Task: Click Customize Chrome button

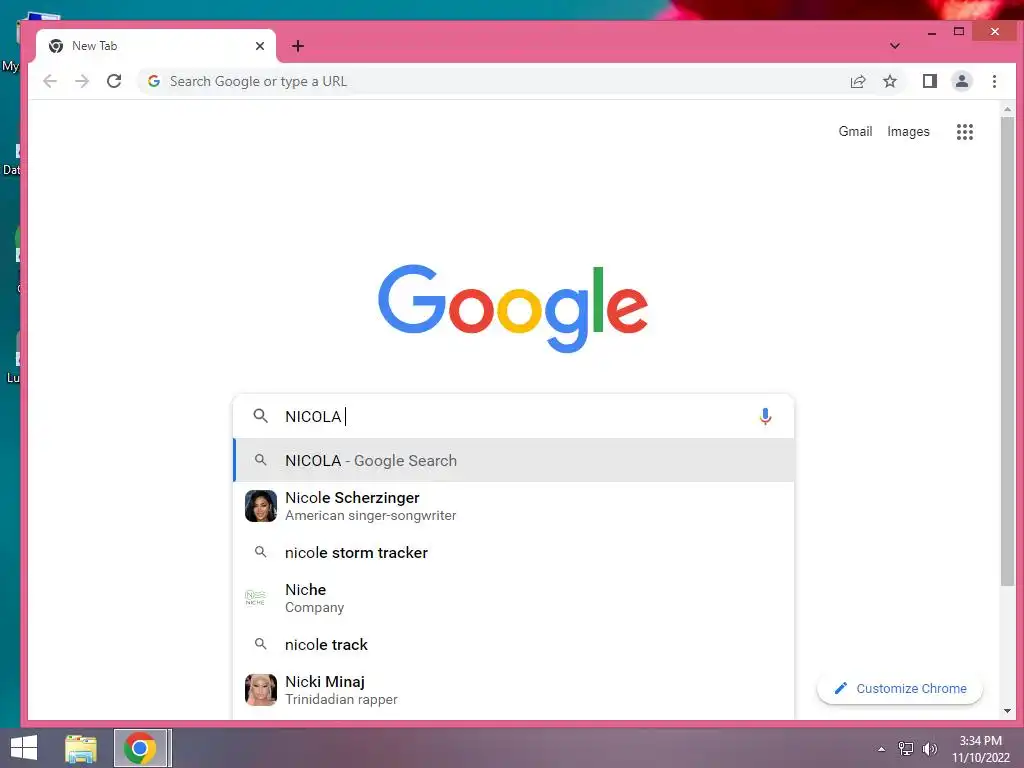Action: click(900, 688)
